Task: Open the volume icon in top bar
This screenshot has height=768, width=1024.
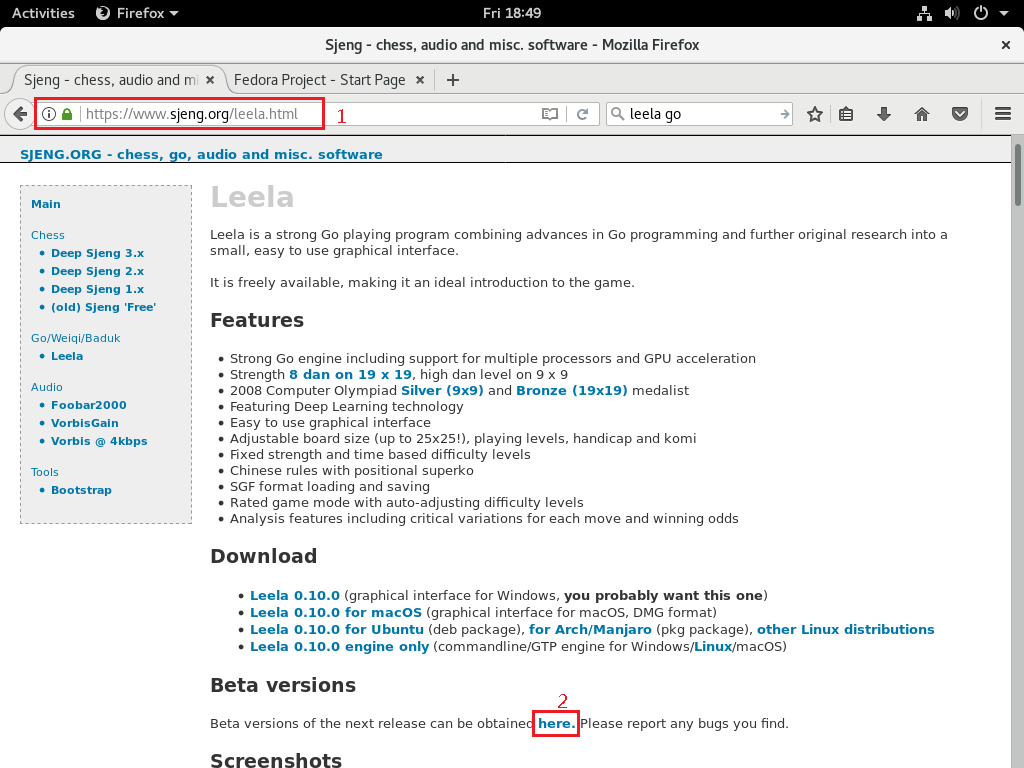Action: coord(952,13)
